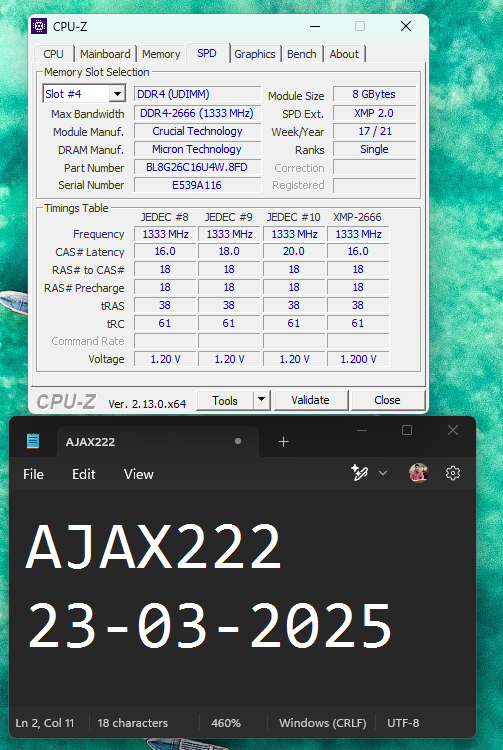This screenshot has width=503, height=750.
Task: Click the serial number E539A116
Action: 197,185
